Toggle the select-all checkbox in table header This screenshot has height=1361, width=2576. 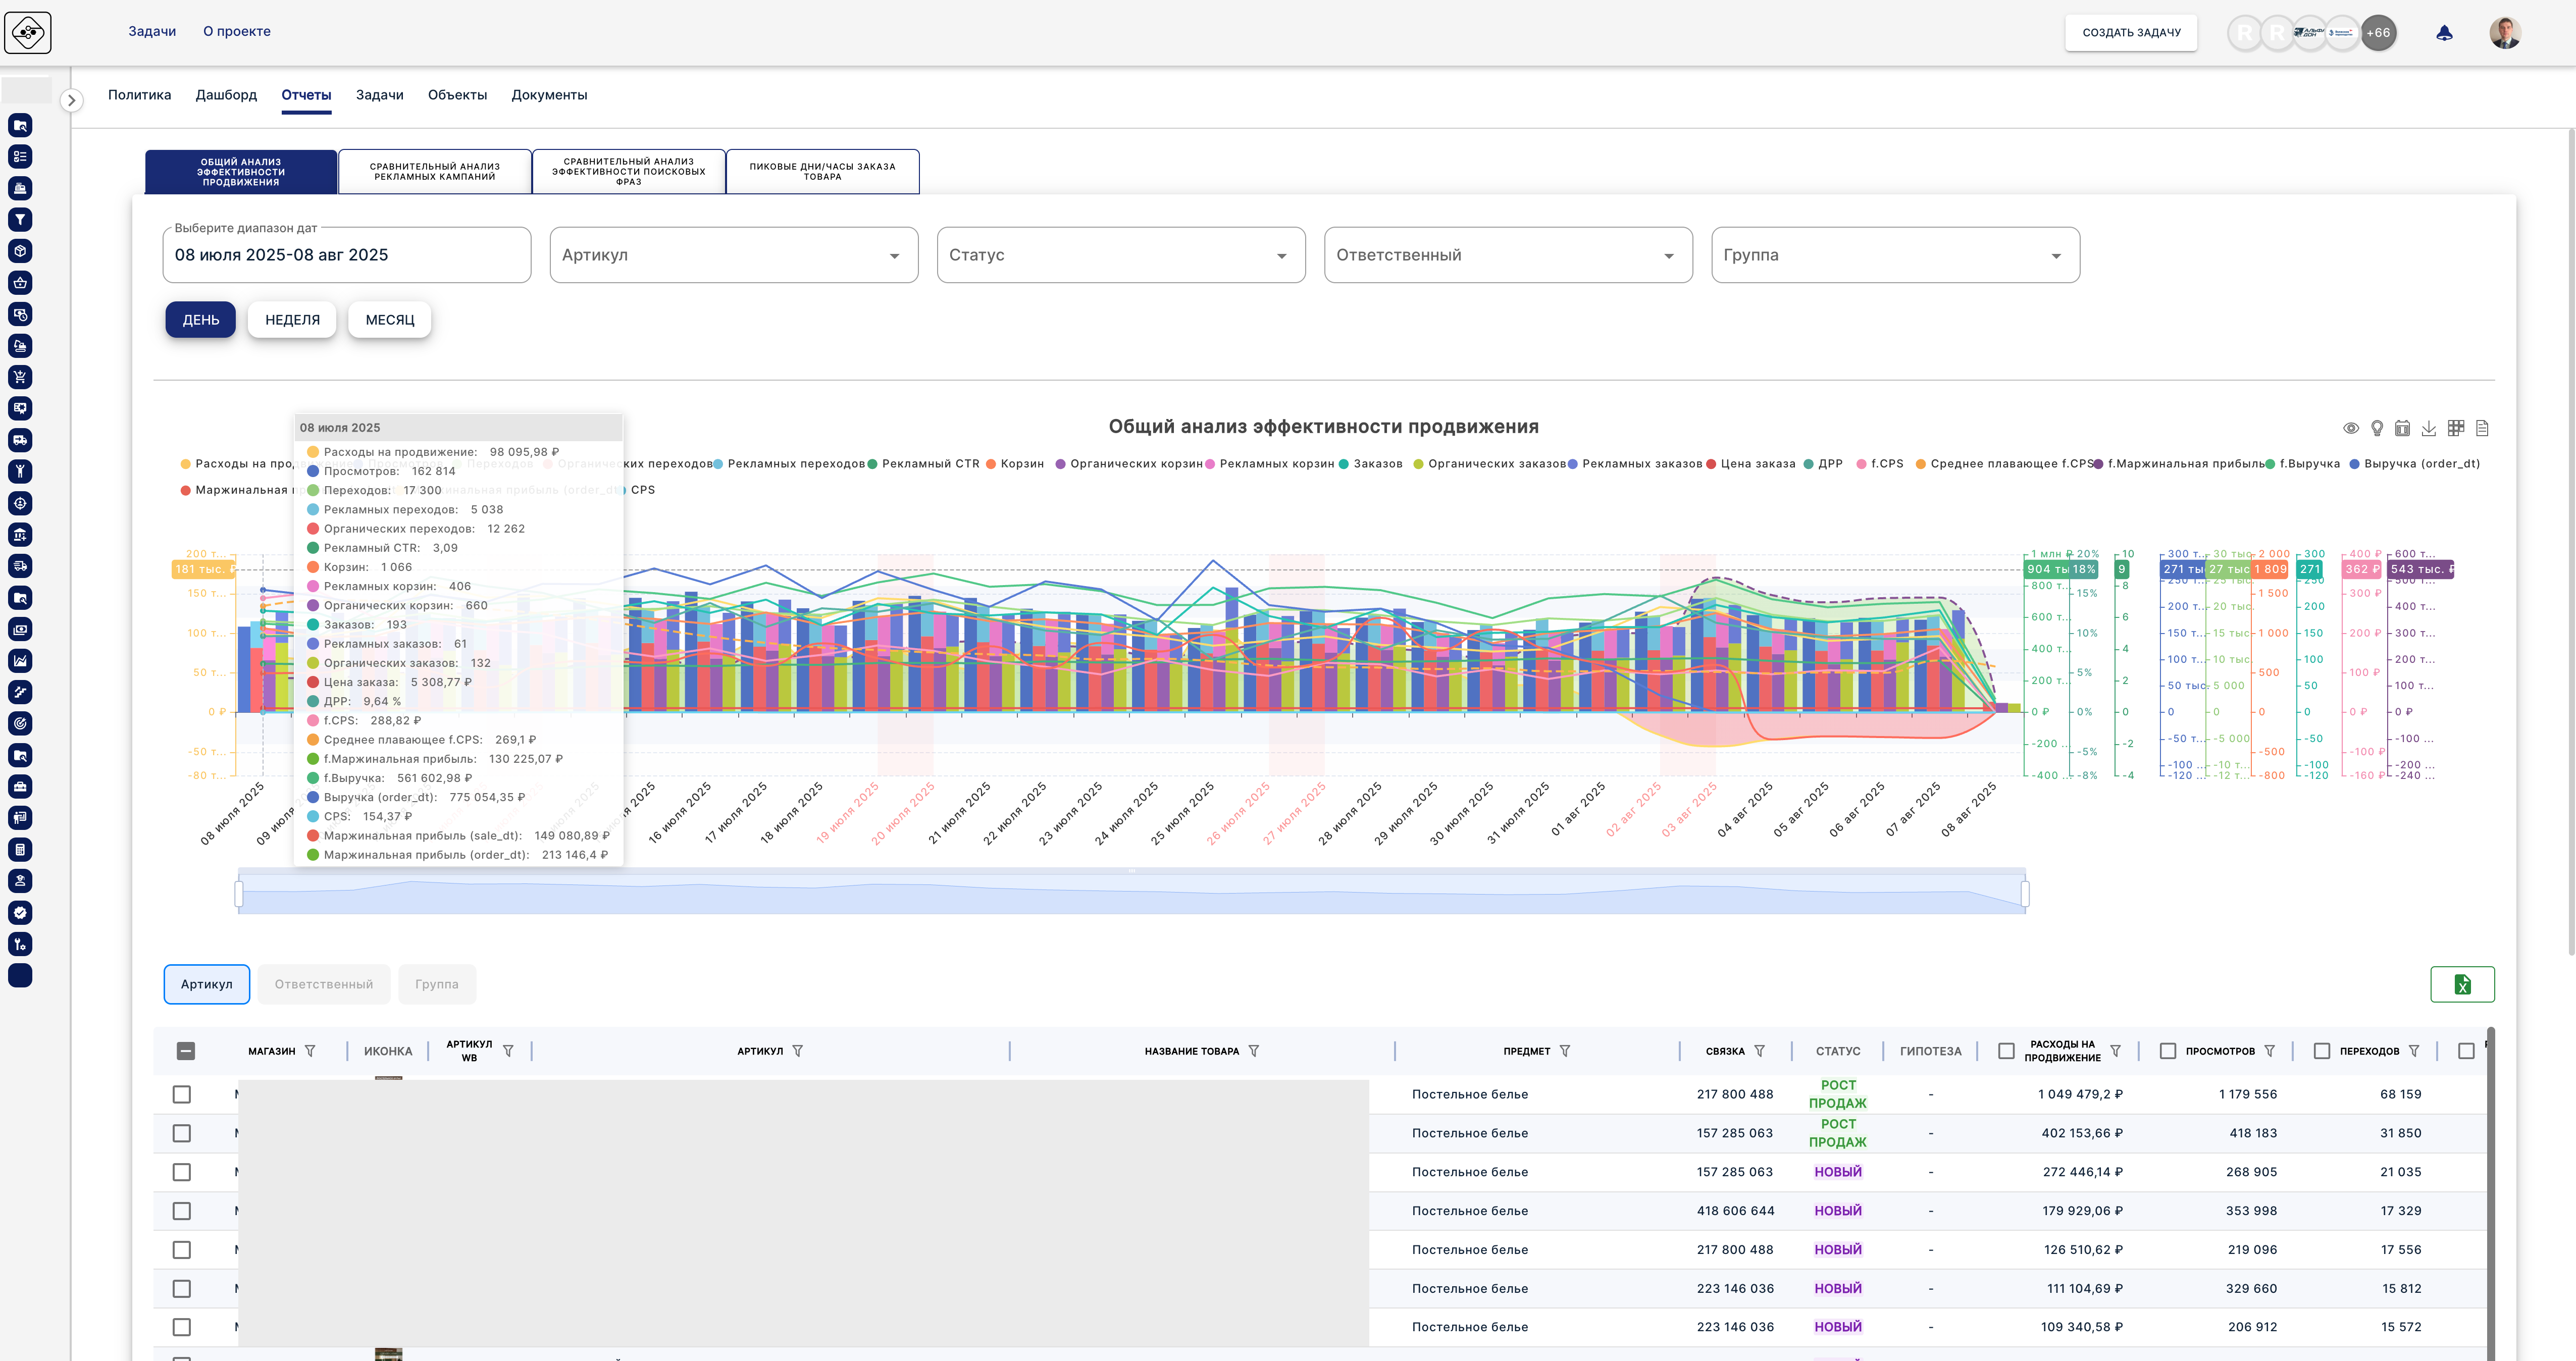point(186,1051)
